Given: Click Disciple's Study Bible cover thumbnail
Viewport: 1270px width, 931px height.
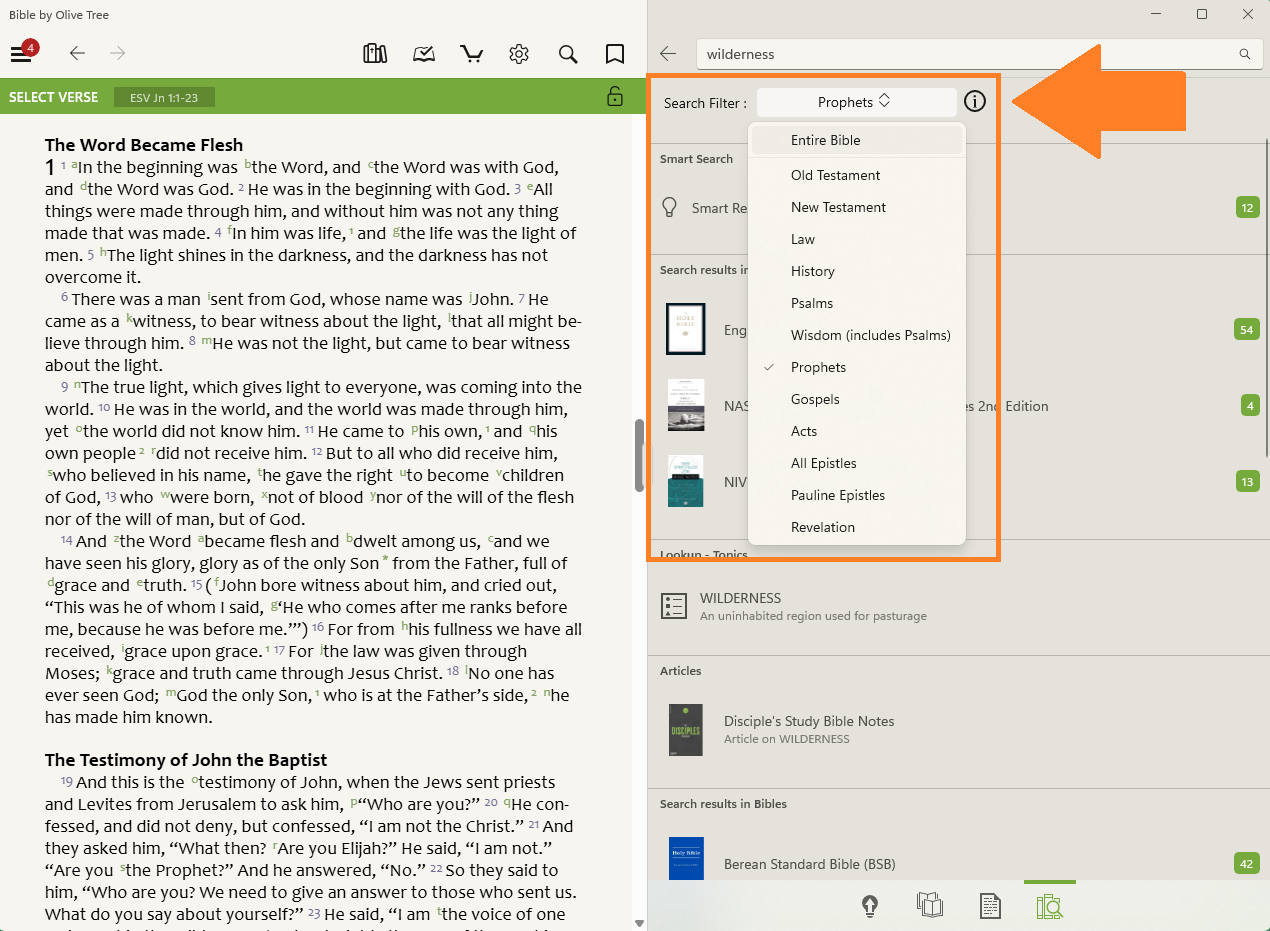Looking at the screenshot, I should tap(686, 730).
